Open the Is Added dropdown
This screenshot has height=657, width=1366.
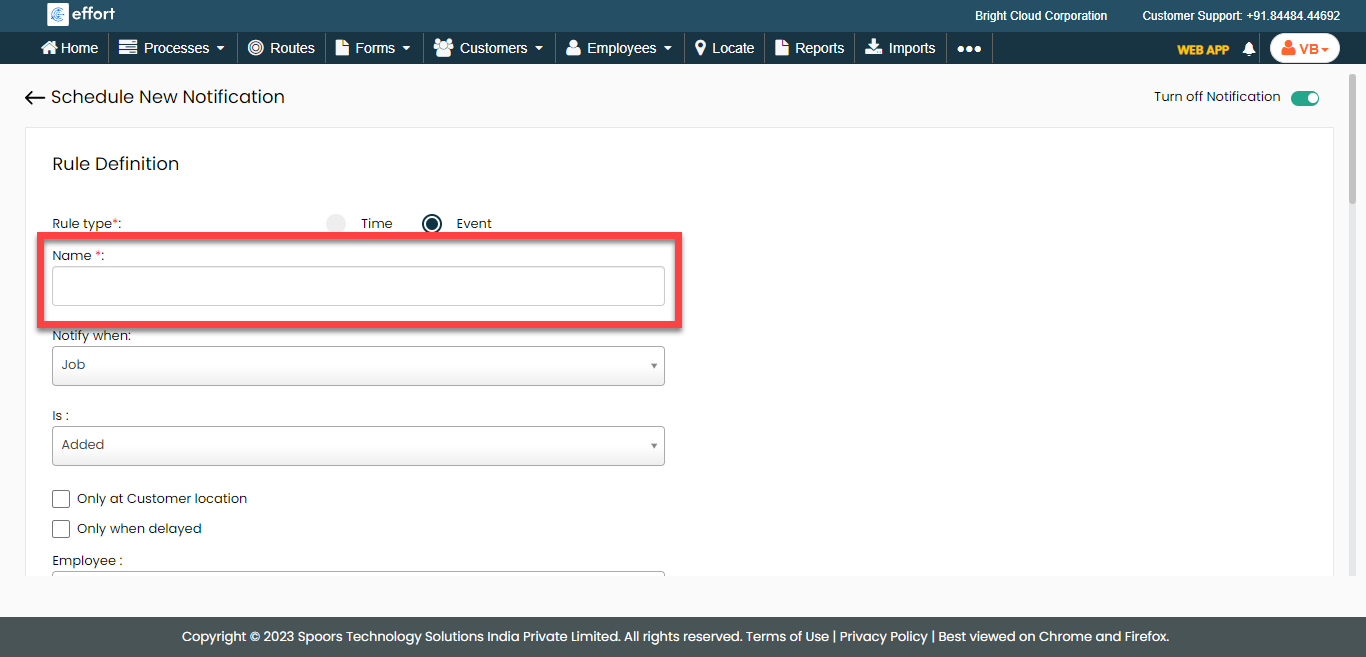point(358,446)
